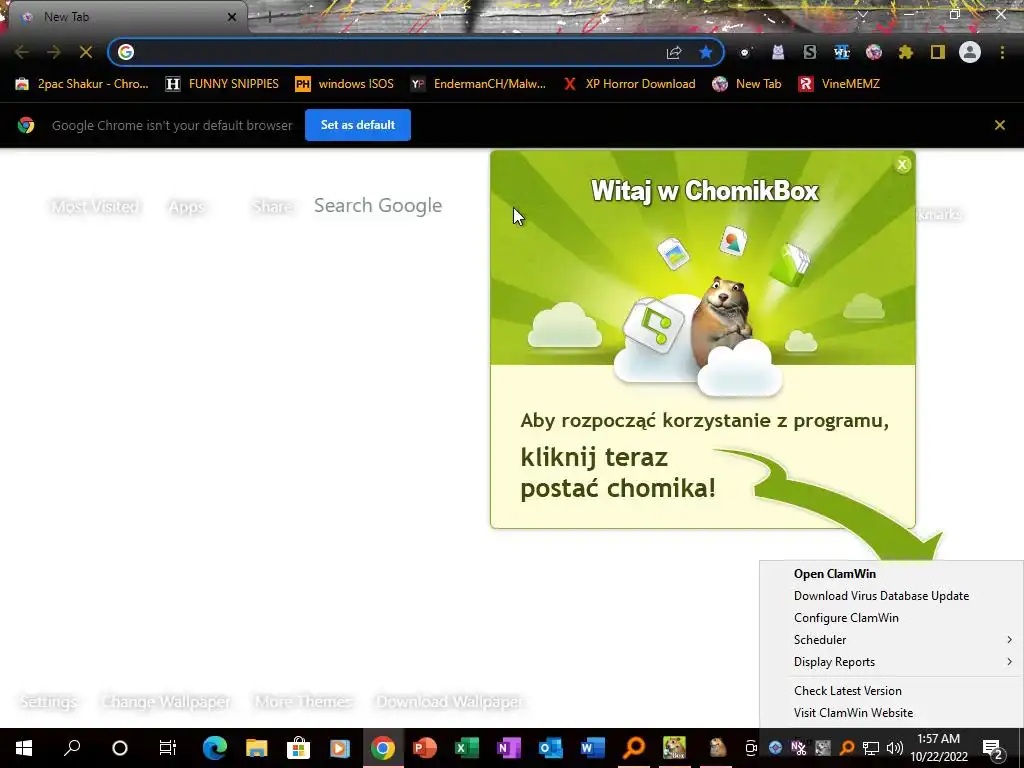Open the Windows Start menu

pos(24,748)
